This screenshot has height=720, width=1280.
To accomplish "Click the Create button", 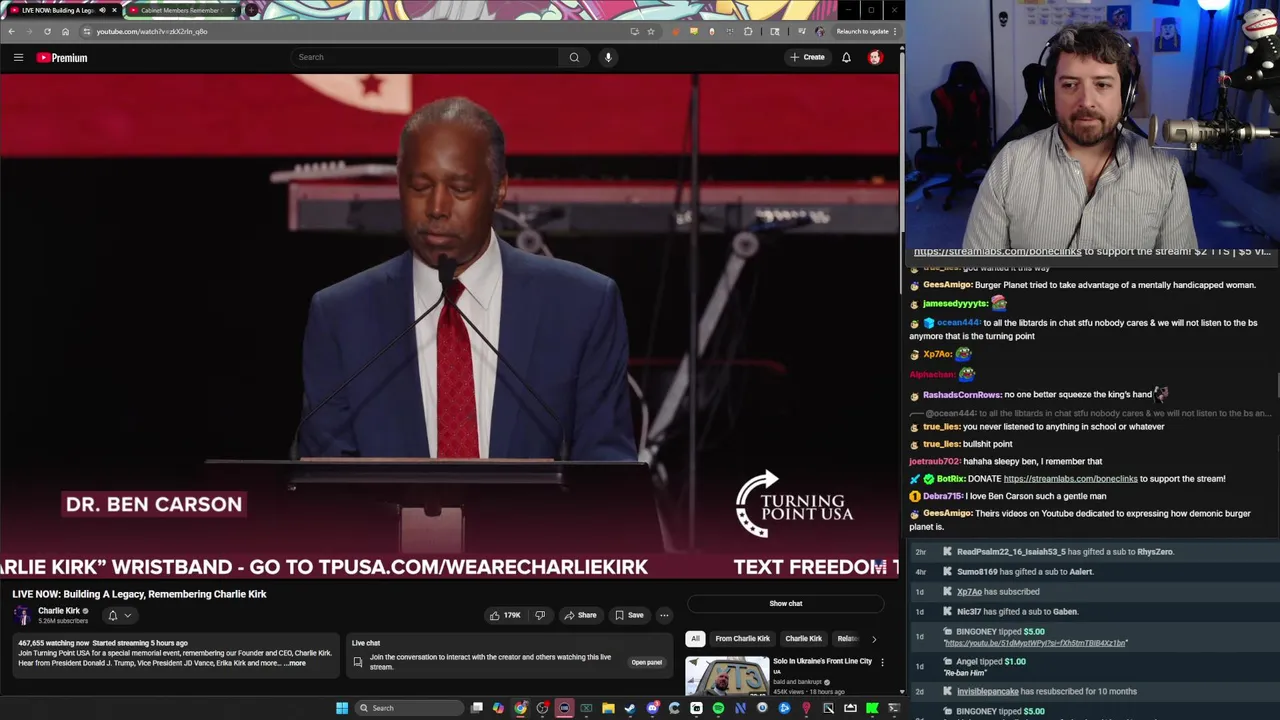I will pos(807,57).
